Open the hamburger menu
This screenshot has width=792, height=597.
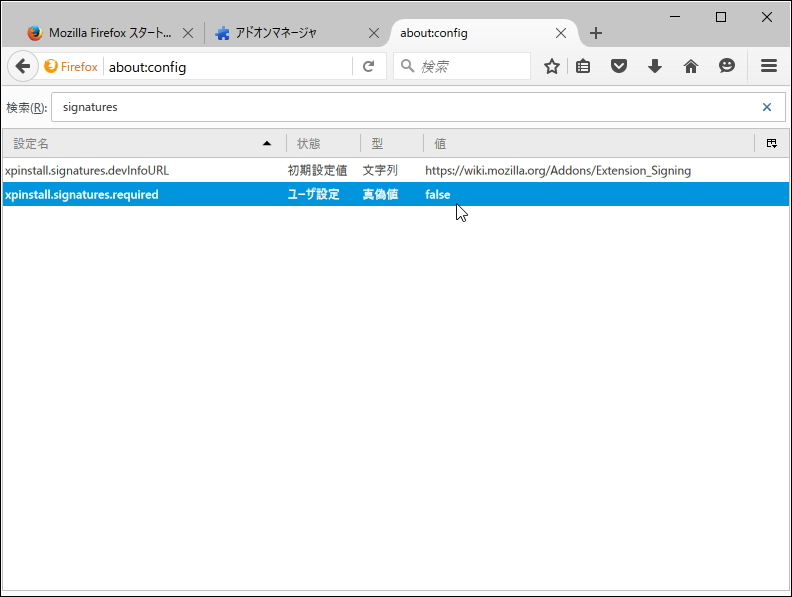pos(769,66)
